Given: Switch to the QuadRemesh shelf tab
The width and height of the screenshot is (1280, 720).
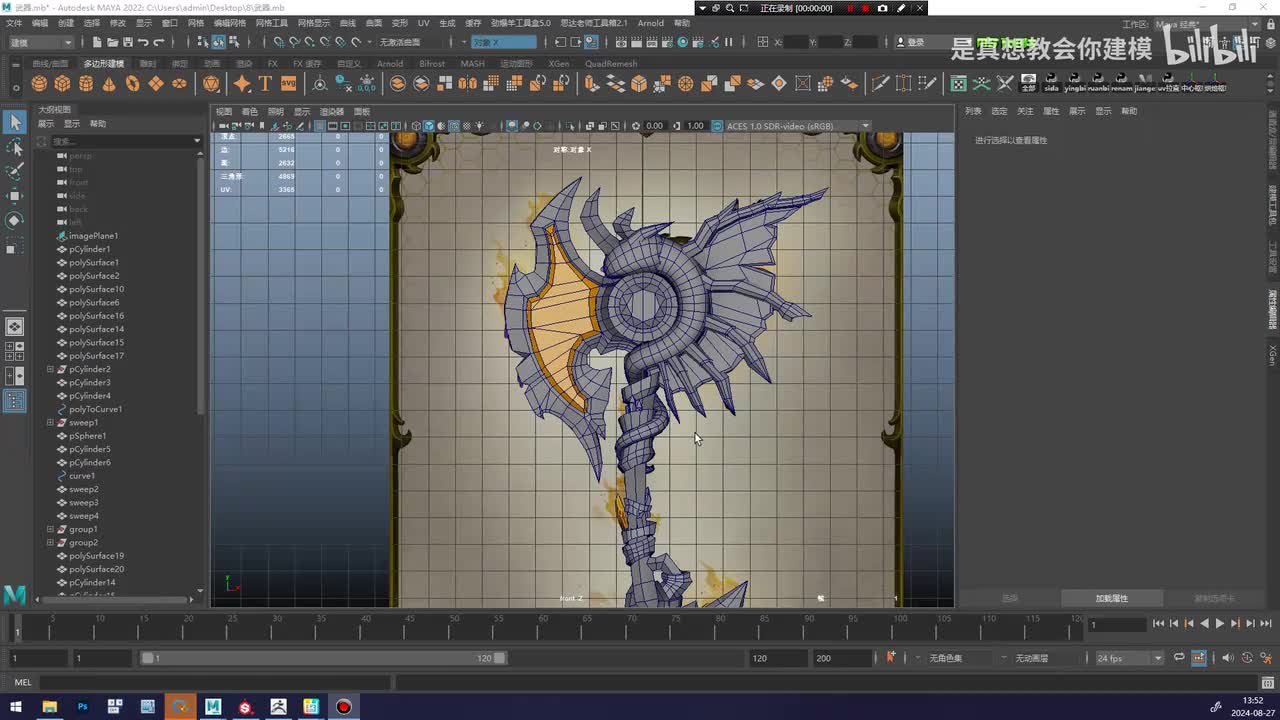Looking at the screenshot, I should pyautogui.click(x=611, y=63).
